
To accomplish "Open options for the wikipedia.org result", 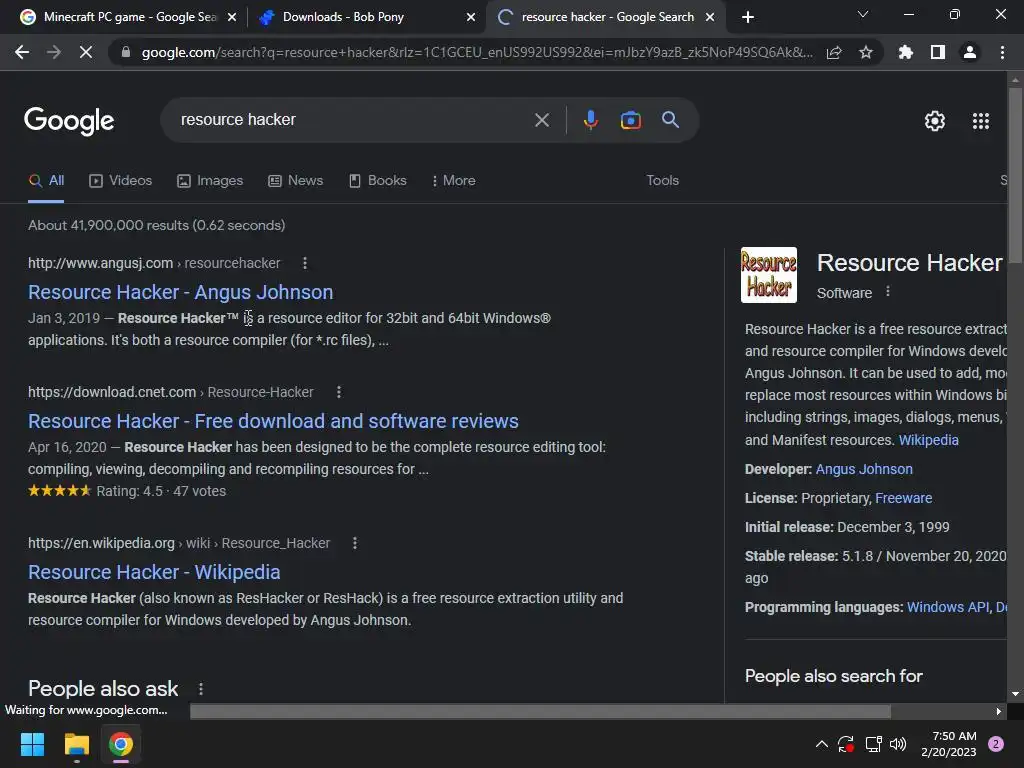I will pyautogui.click(x=355, y=543).
